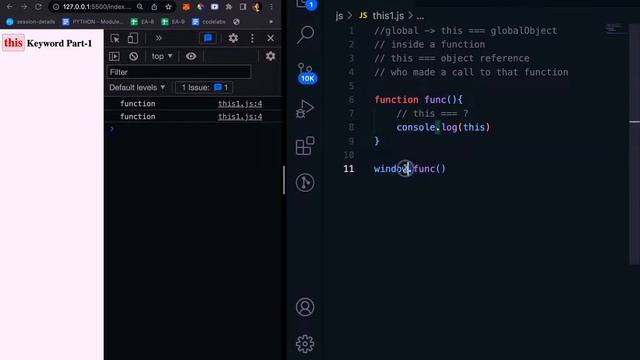The width and height of the screenshot is (640, 360).
Task: Open first this1.js:4 source link
Action: coord(240,104)
